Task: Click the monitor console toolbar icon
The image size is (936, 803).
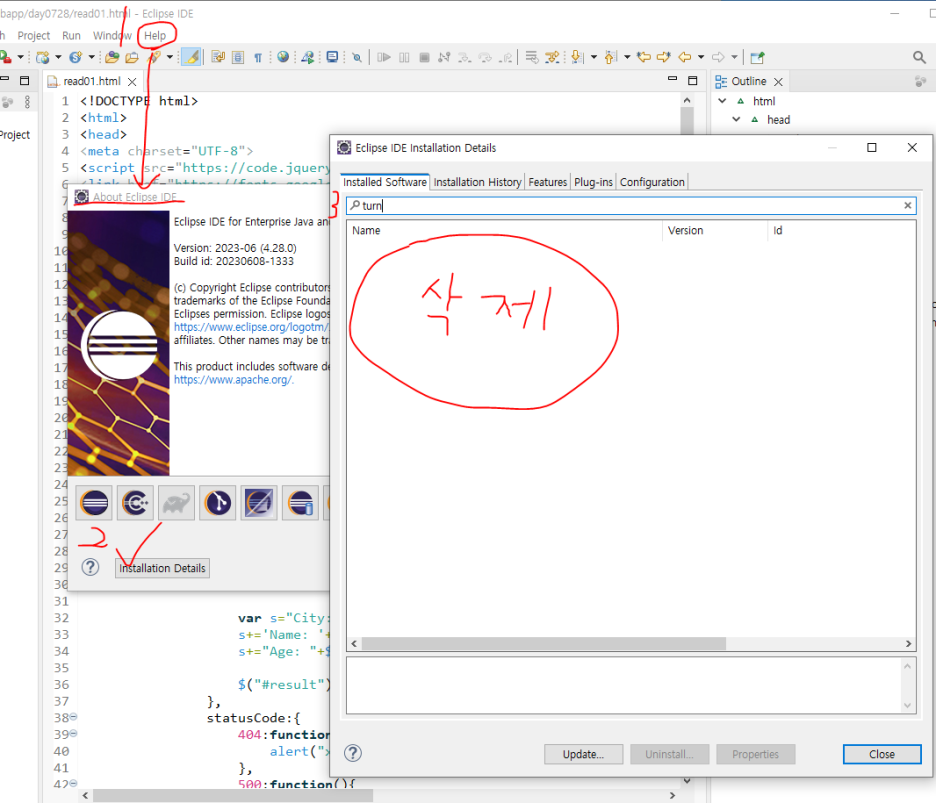Action: (x=332, y=57)
